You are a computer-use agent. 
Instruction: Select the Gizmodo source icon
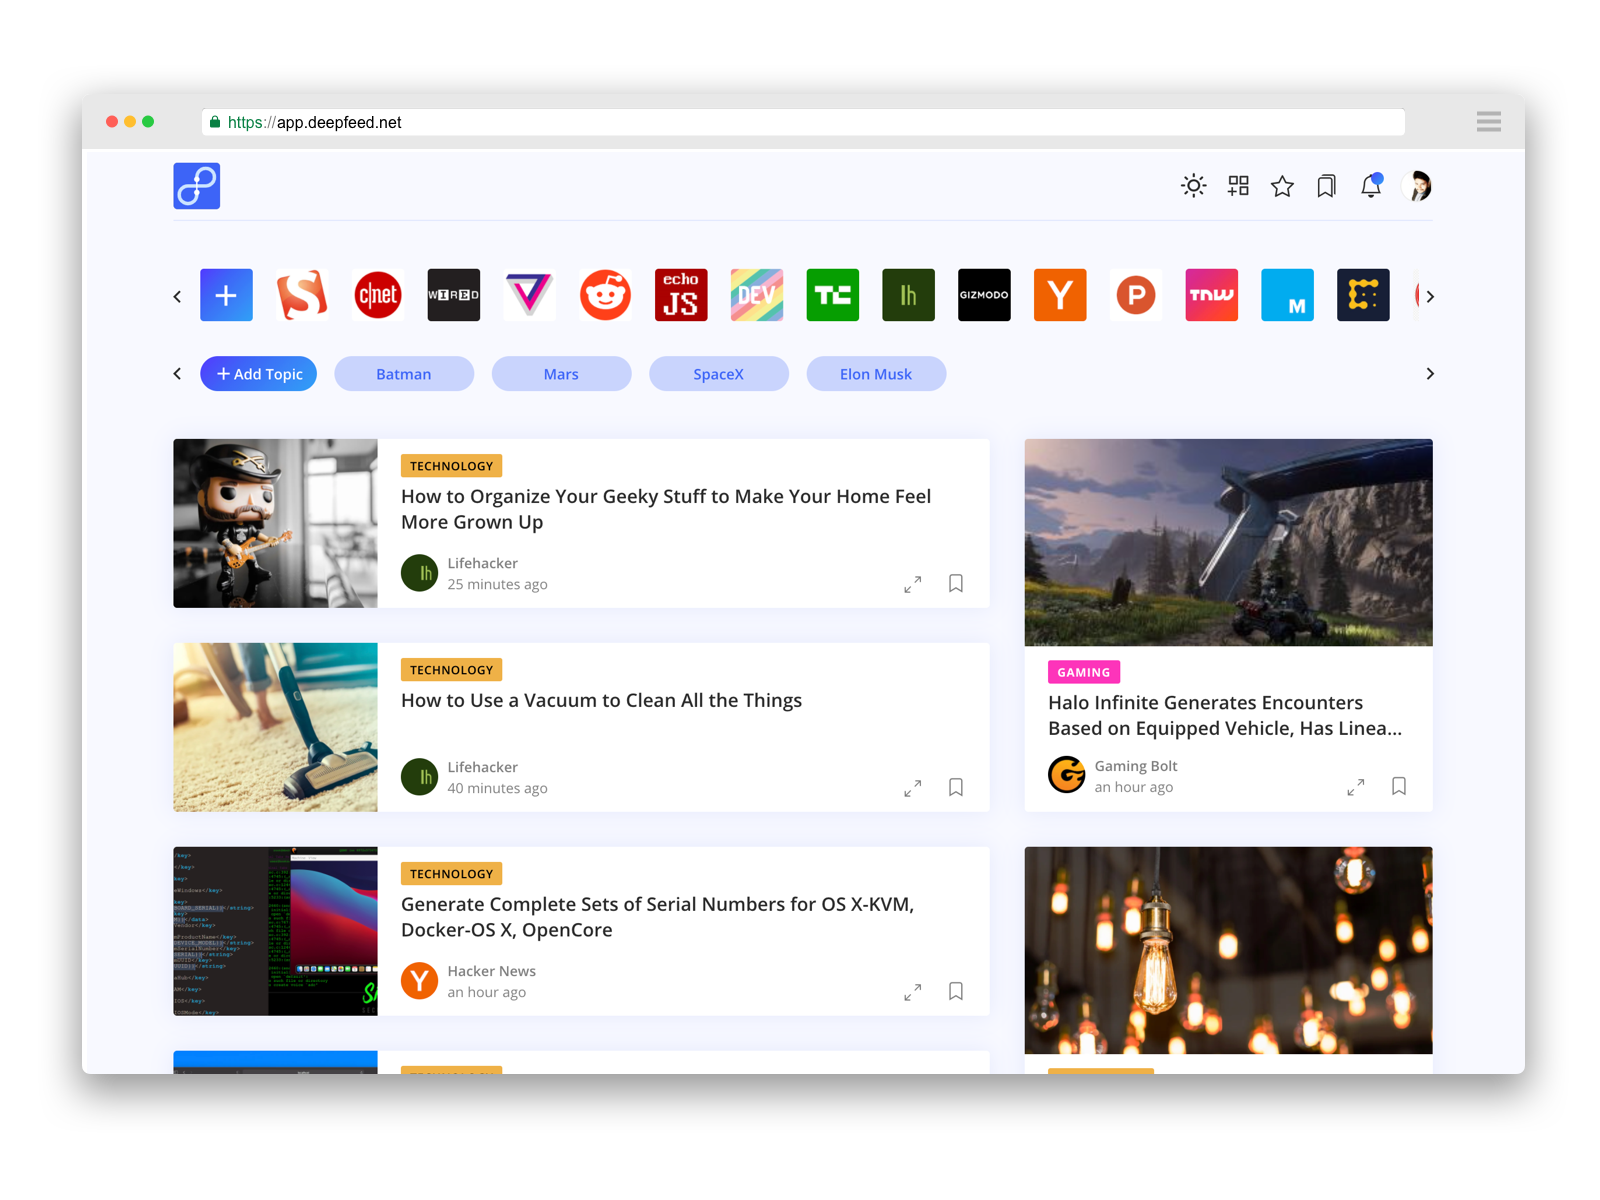tap(984, 295)
